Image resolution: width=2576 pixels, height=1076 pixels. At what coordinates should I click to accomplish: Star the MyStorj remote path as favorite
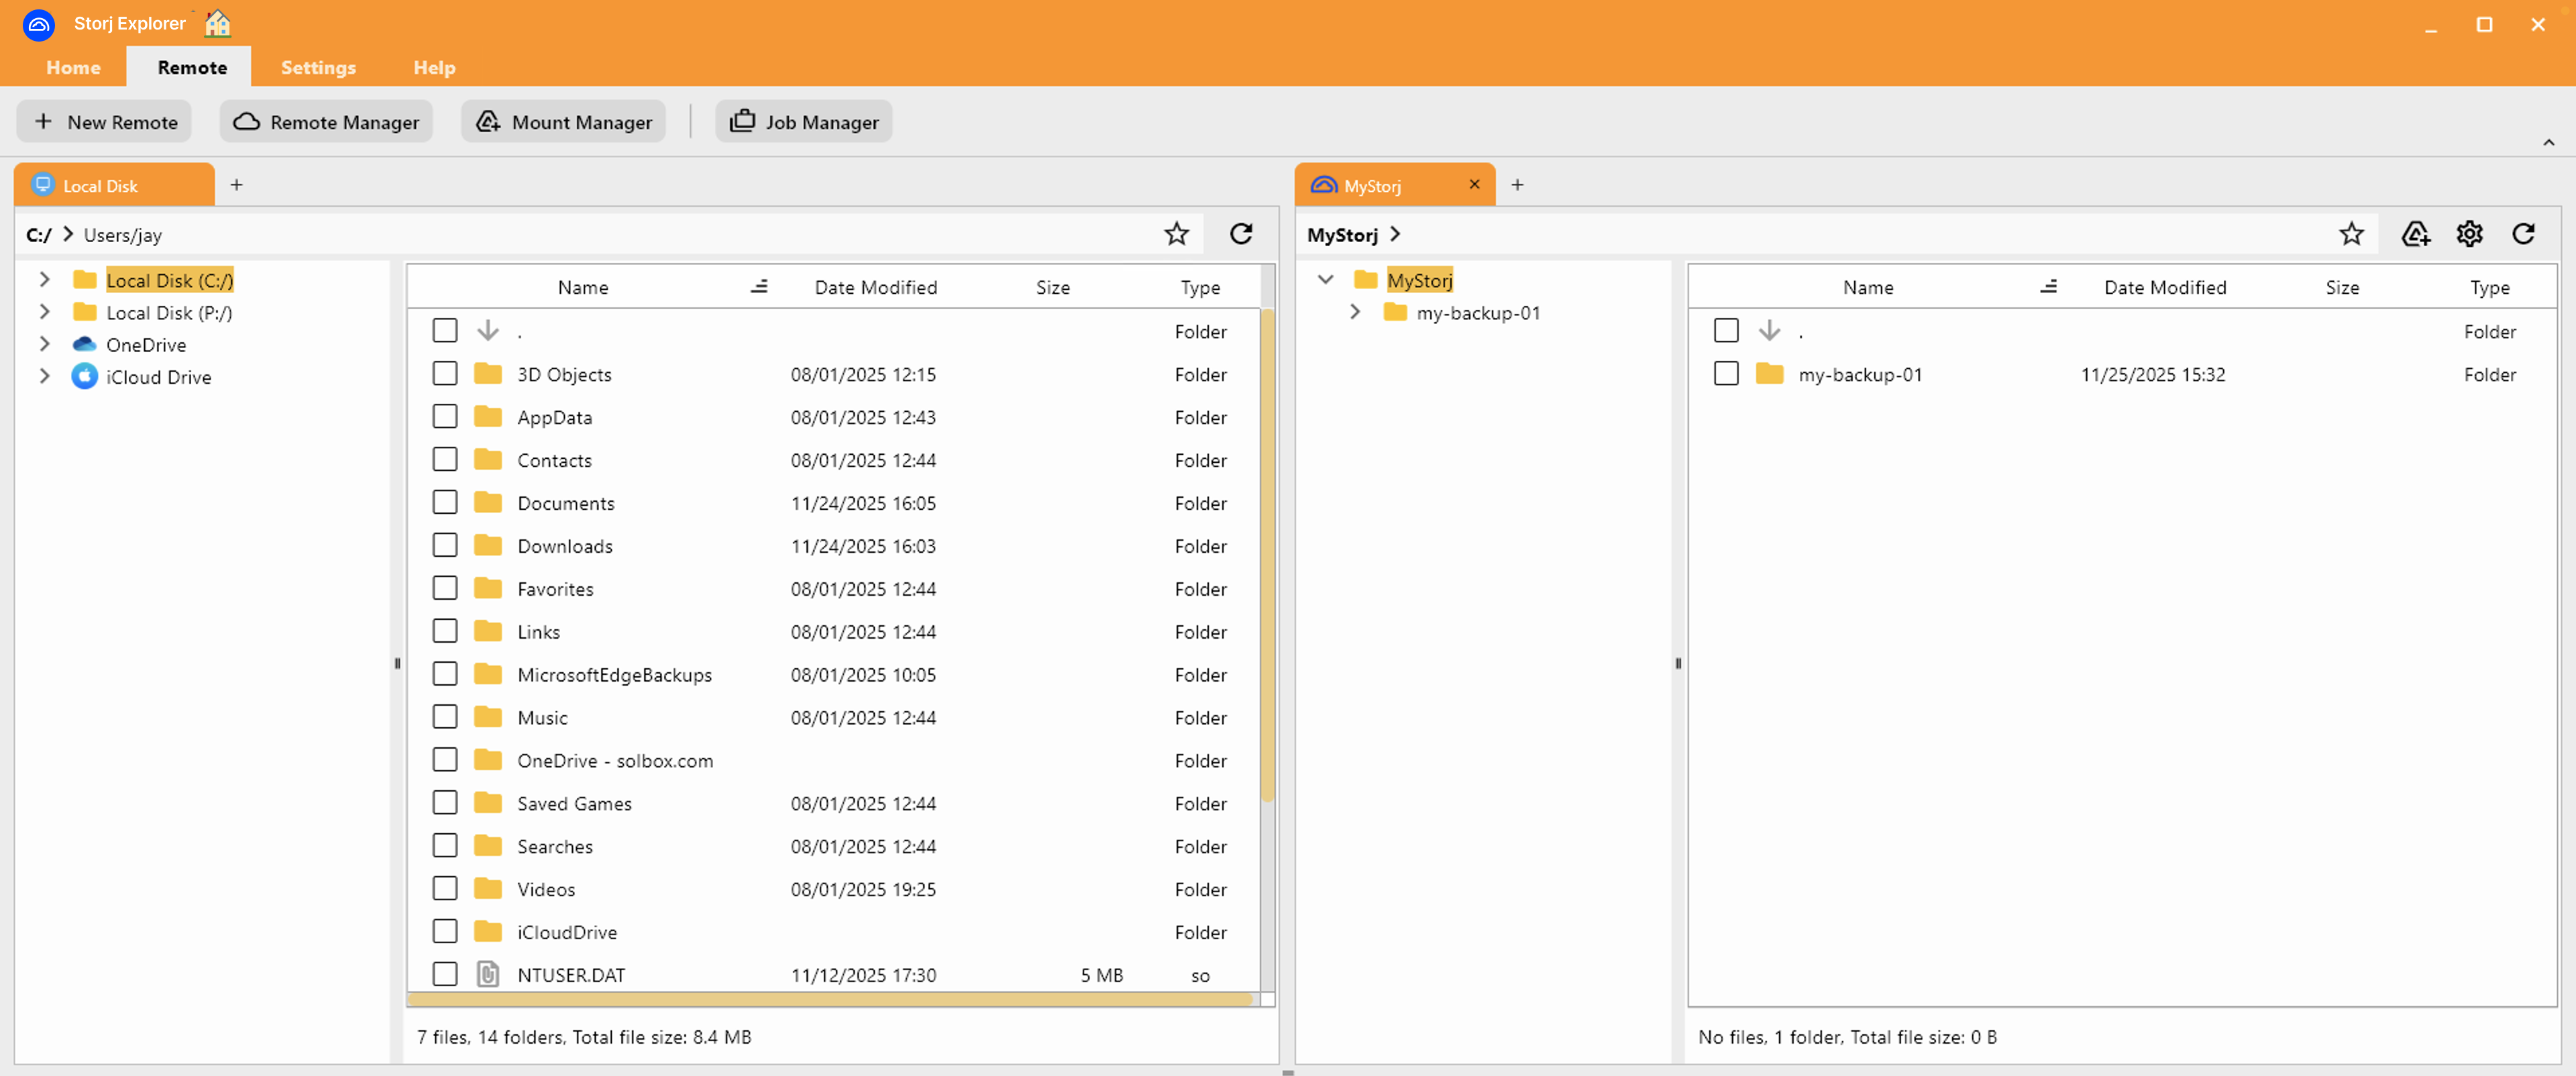[x=2351, y=234]
